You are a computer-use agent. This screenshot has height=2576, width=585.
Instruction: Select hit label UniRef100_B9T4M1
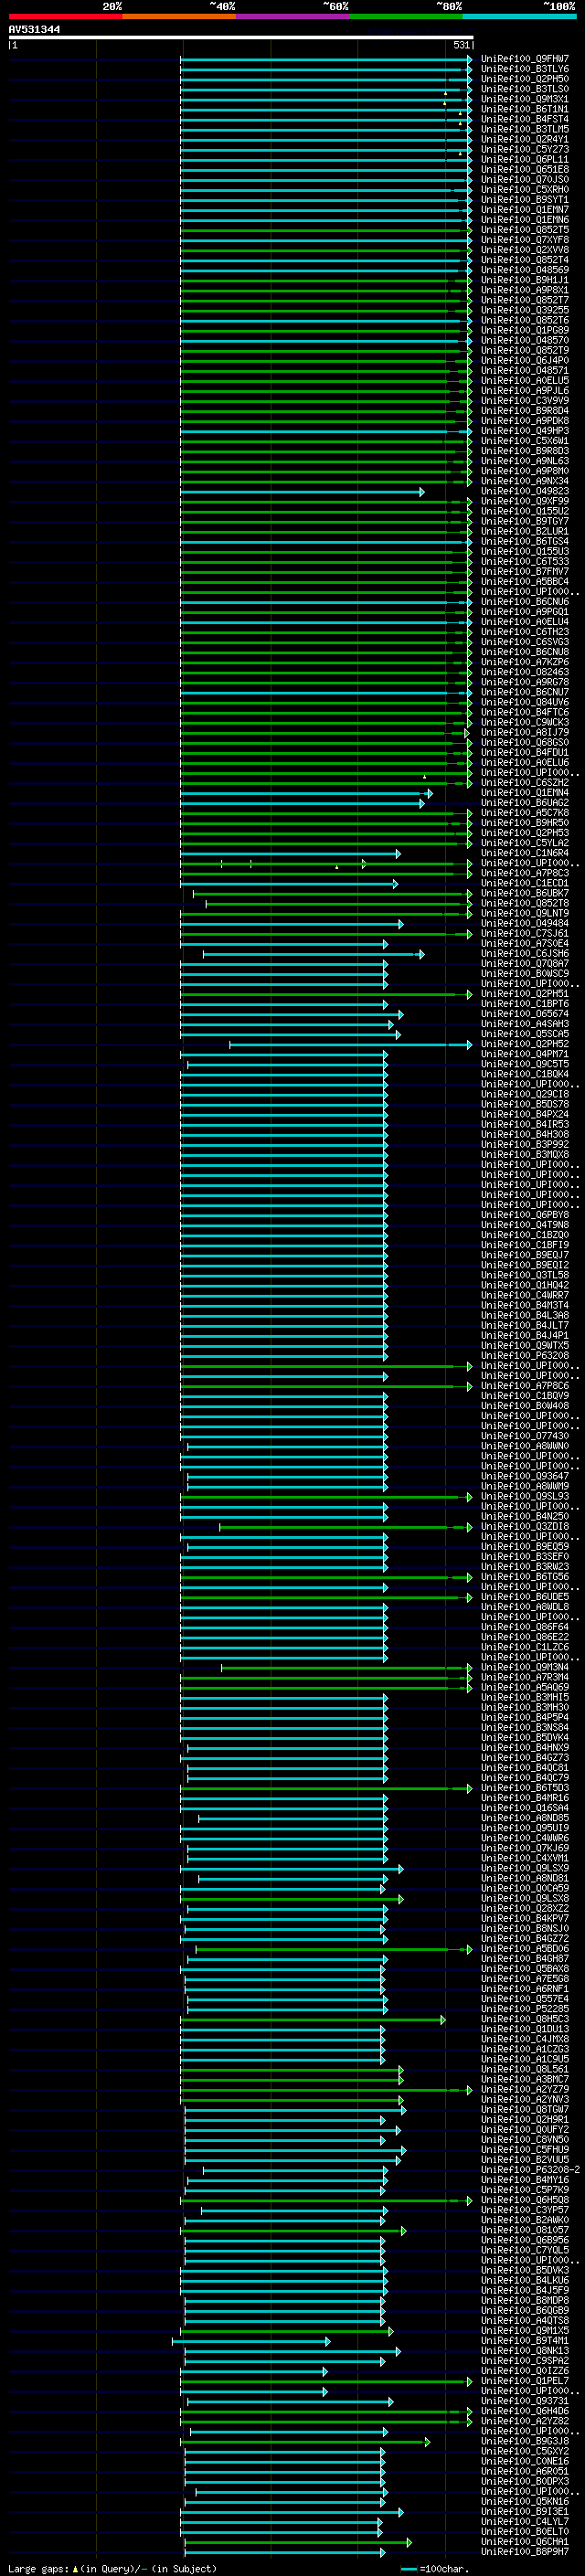[525, 2340]
